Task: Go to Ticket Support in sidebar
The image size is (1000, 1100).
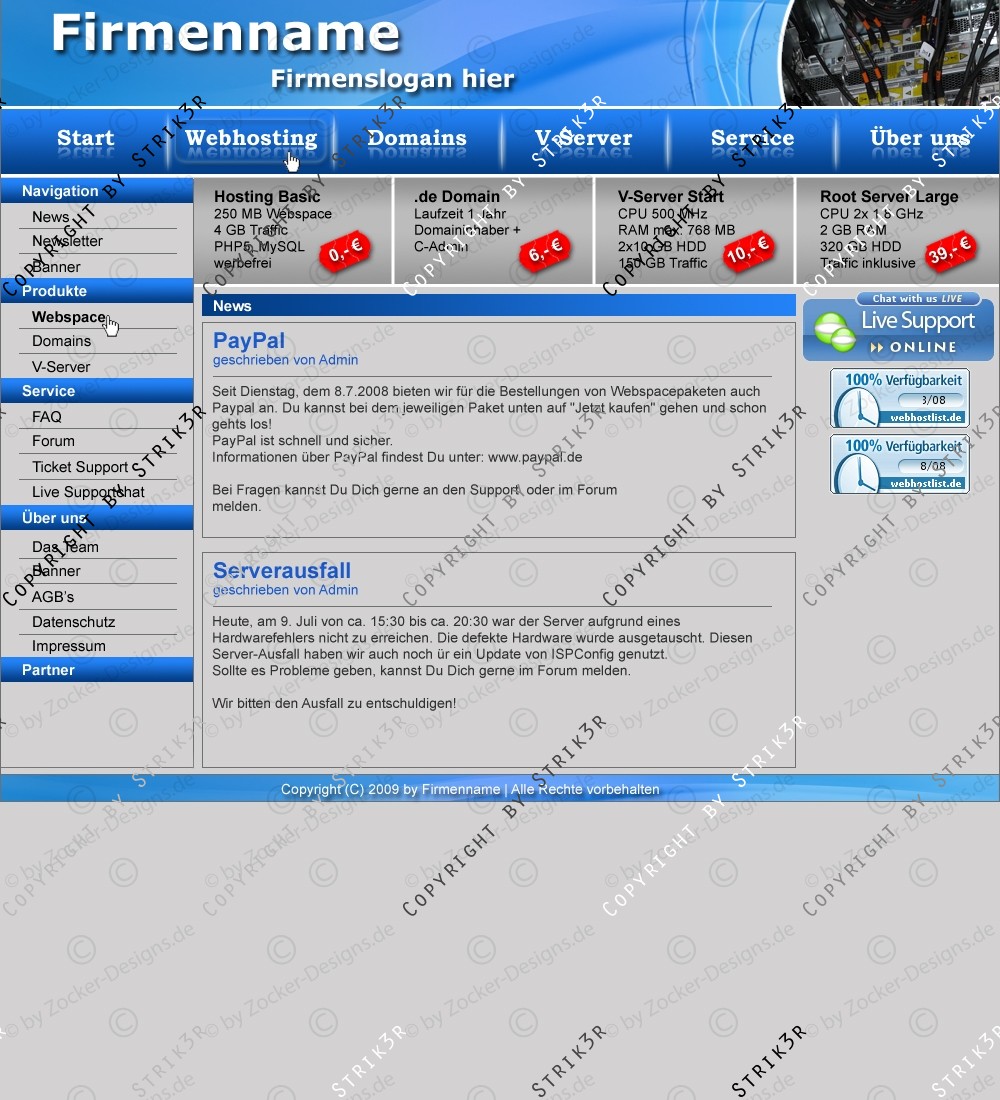Action: (x=80, y=467)
